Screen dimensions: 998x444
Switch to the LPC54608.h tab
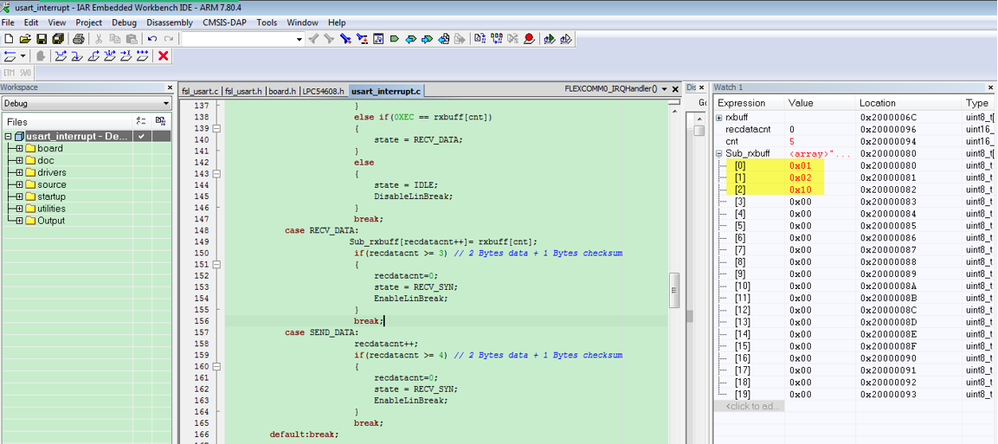(323, 91)
